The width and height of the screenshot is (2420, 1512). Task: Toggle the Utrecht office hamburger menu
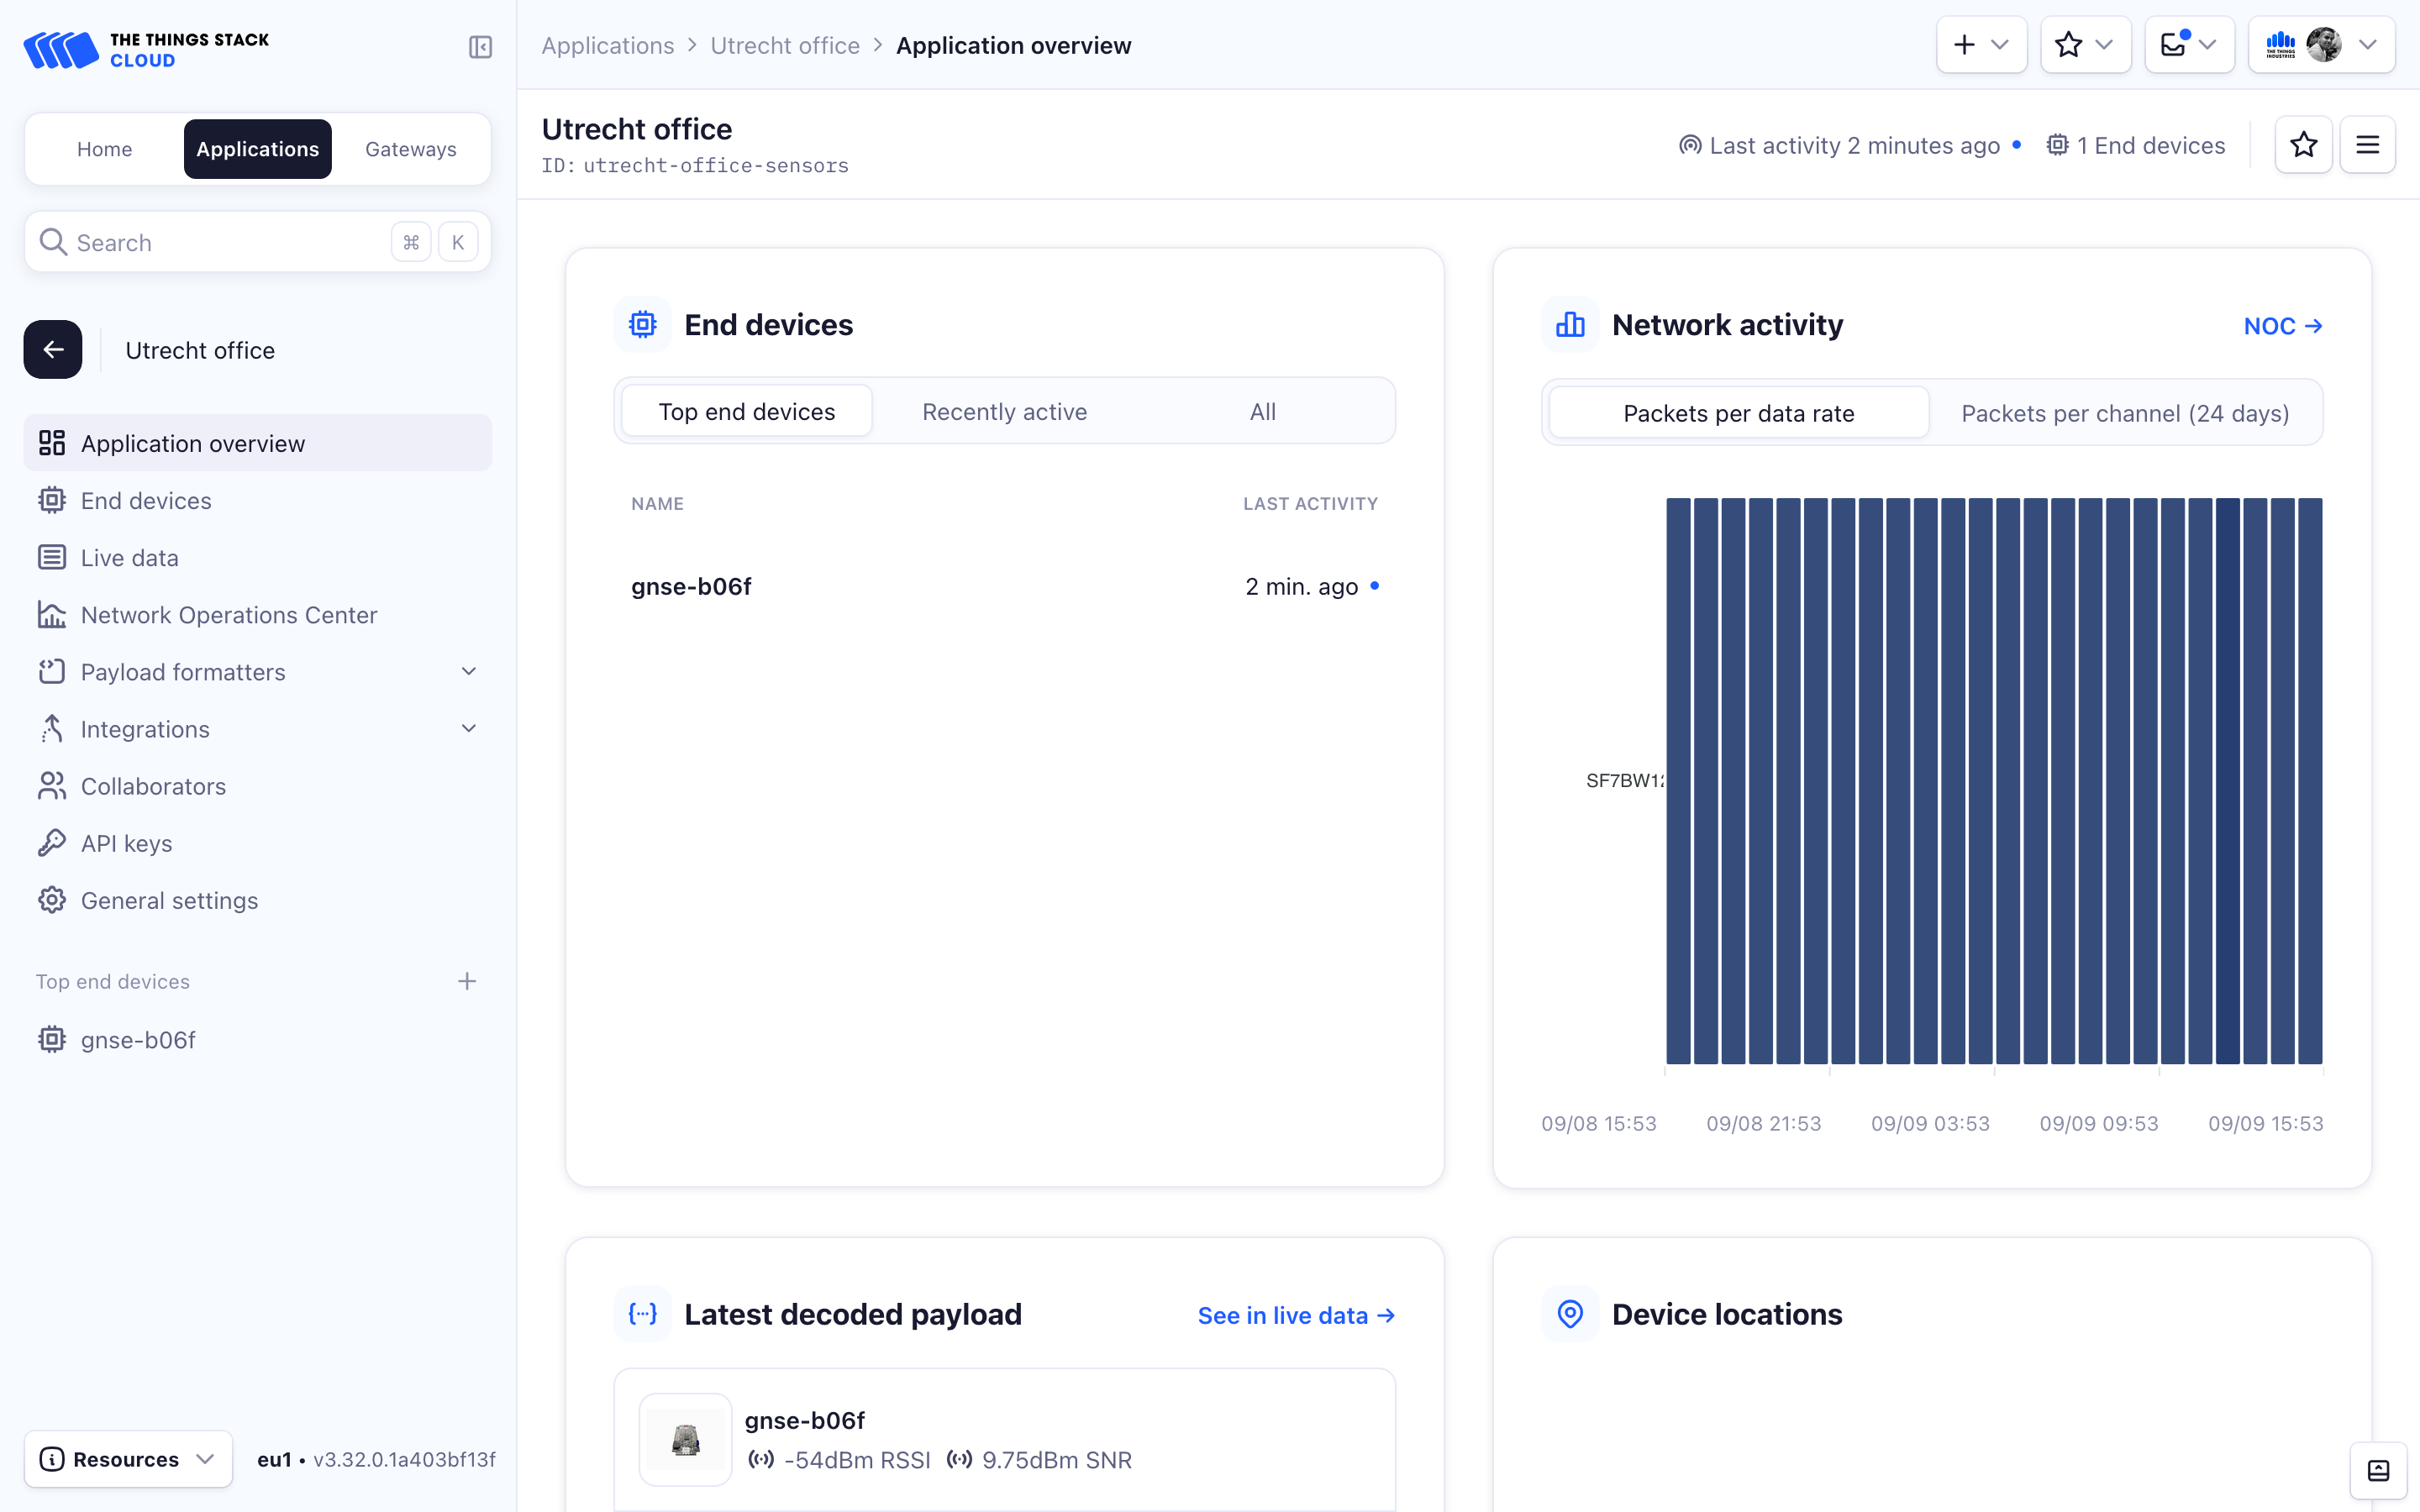click(x=2368, y=144)
